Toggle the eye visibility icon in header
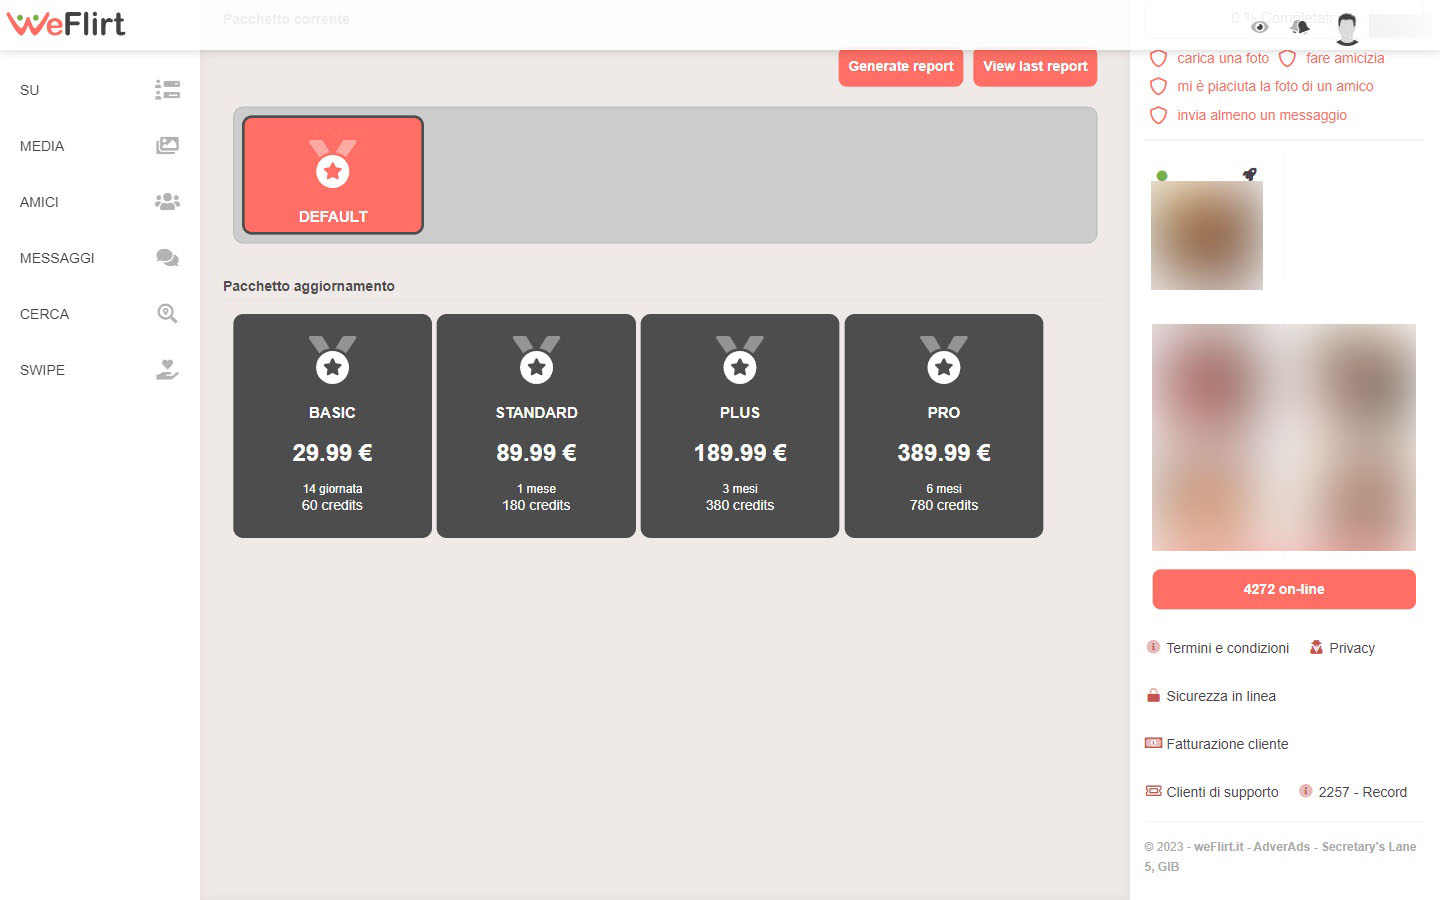This screenshot has width=1440, height=900. pos(1260,26)
